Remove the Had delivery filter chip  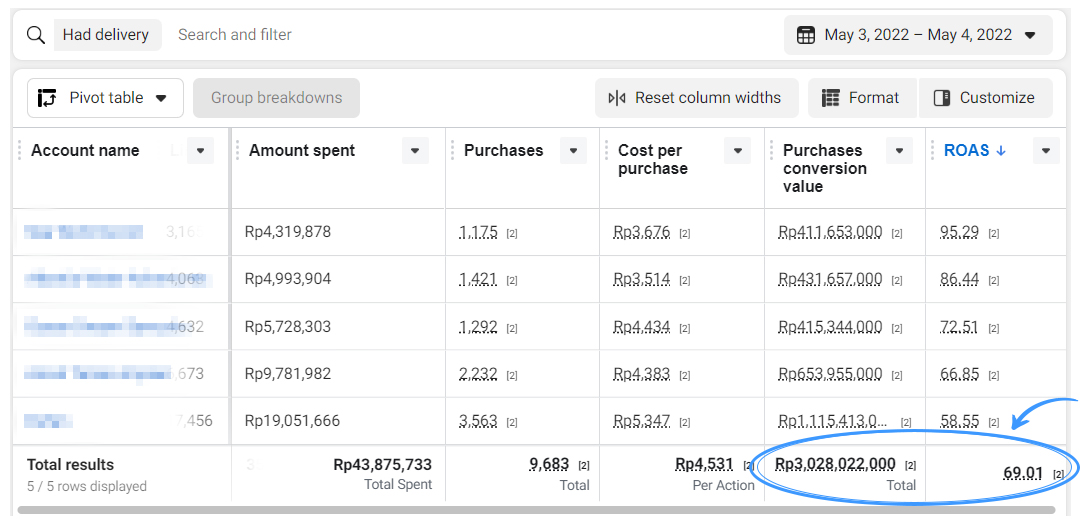105,35
